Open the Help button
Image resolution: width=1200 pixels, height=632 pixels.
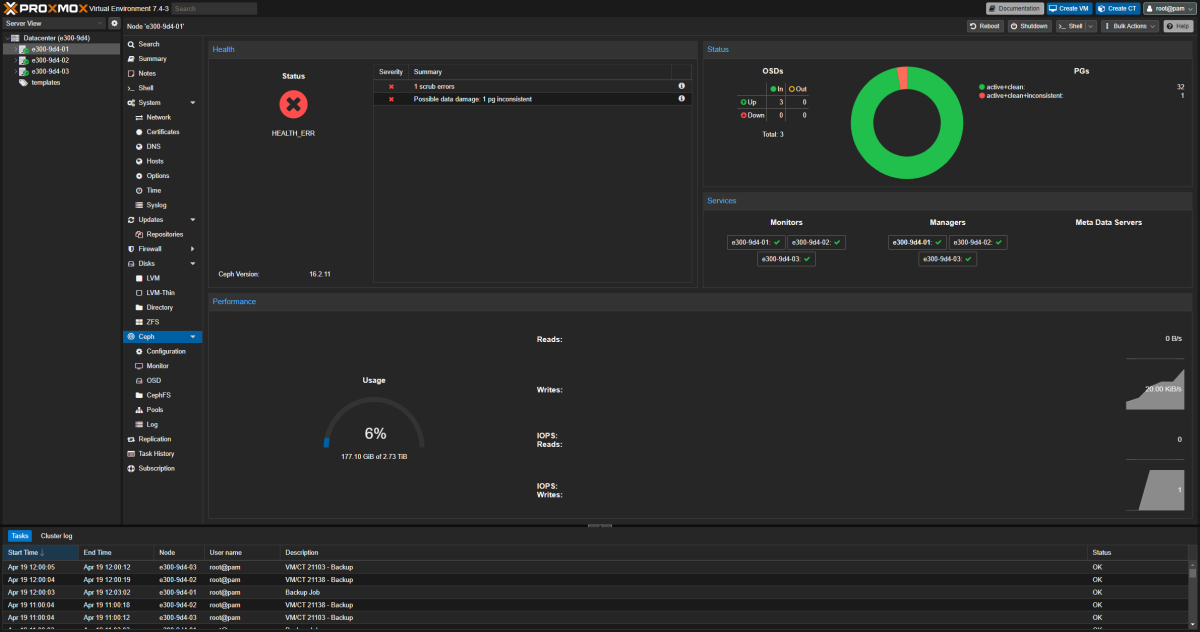click(x=1178, y=26)
